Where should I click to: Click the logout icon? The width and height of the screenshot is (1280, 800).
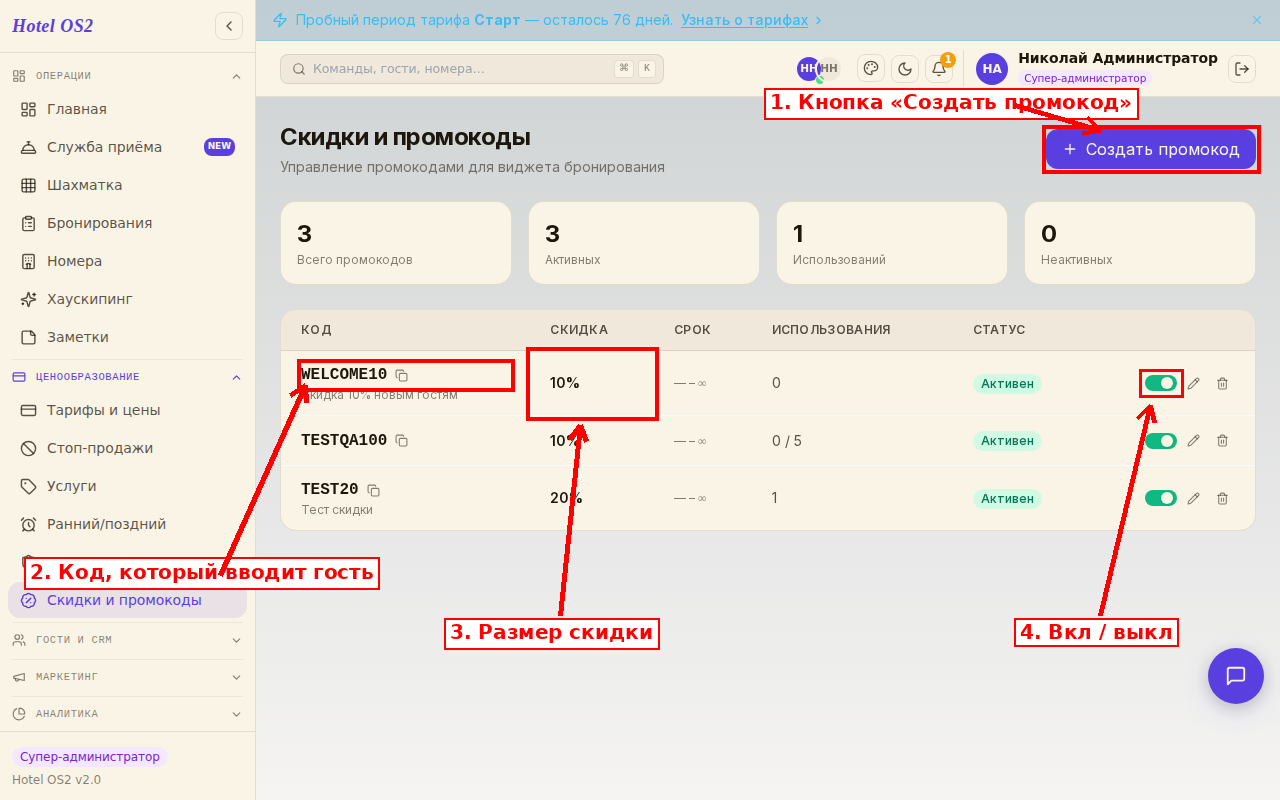coord(1242,69)
